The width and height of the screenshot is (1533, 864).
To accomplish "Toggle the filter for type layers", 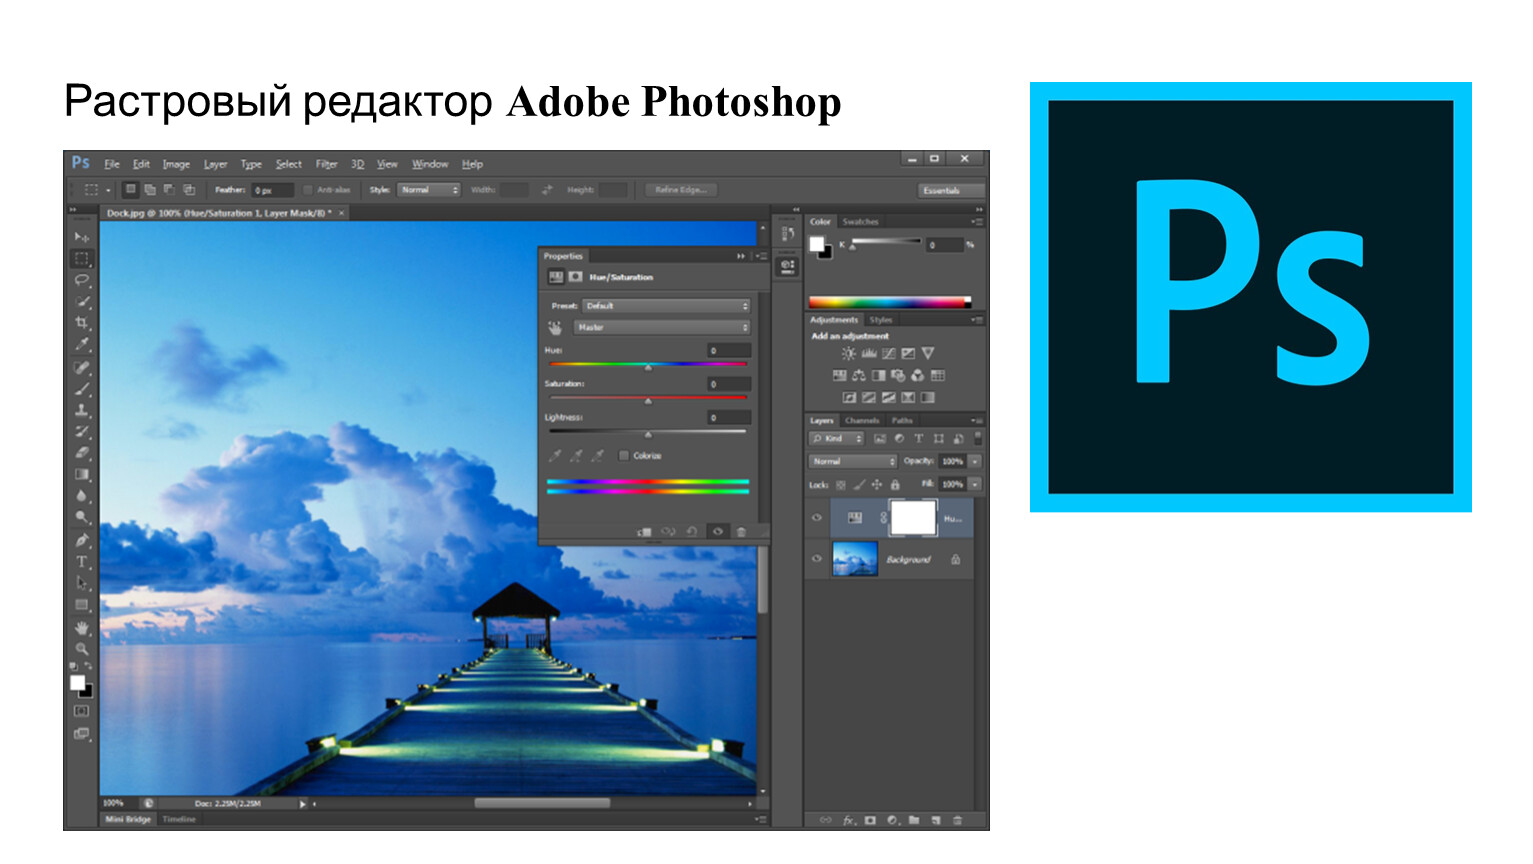I will pos(919,438).
